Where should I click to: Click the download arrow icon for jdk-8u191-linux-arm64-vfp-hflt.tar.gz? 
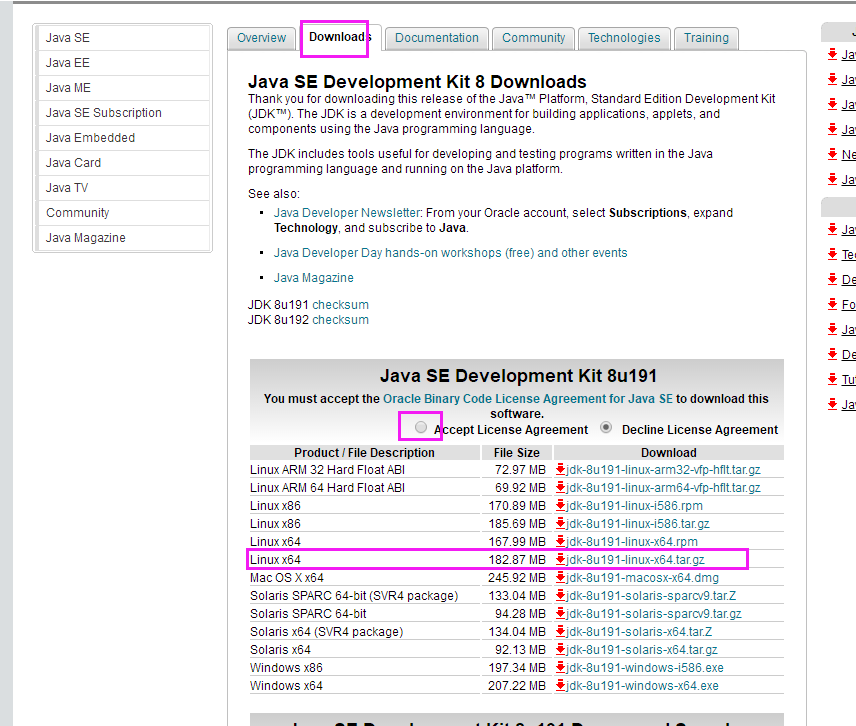[560, 487]
